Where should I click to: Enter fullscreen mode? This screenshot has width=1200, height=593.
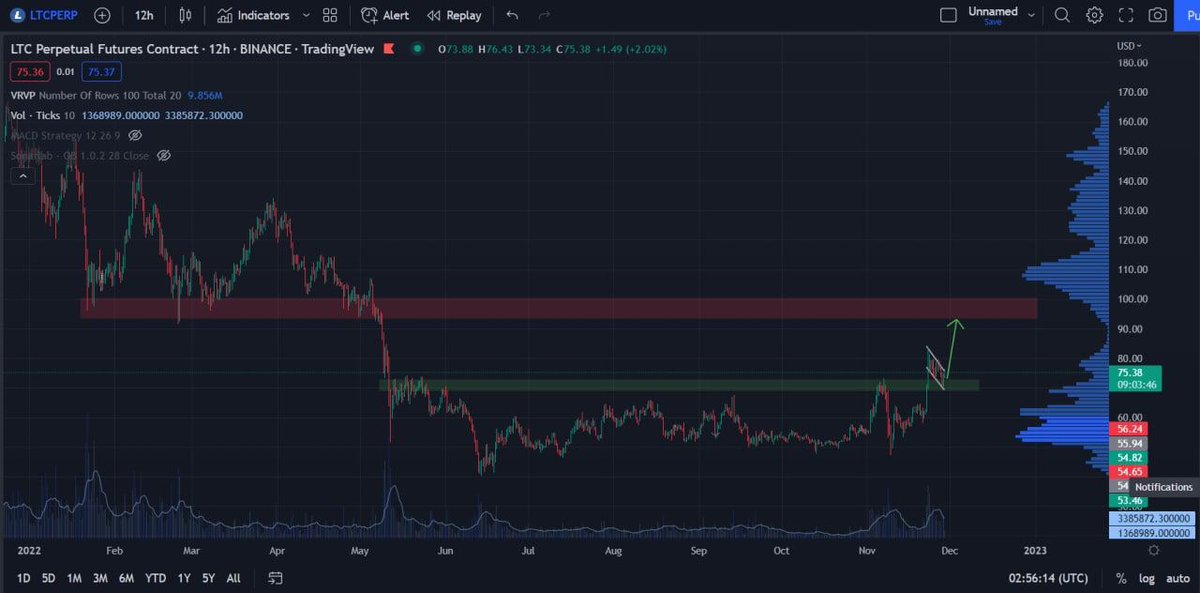coord(1126,15)
